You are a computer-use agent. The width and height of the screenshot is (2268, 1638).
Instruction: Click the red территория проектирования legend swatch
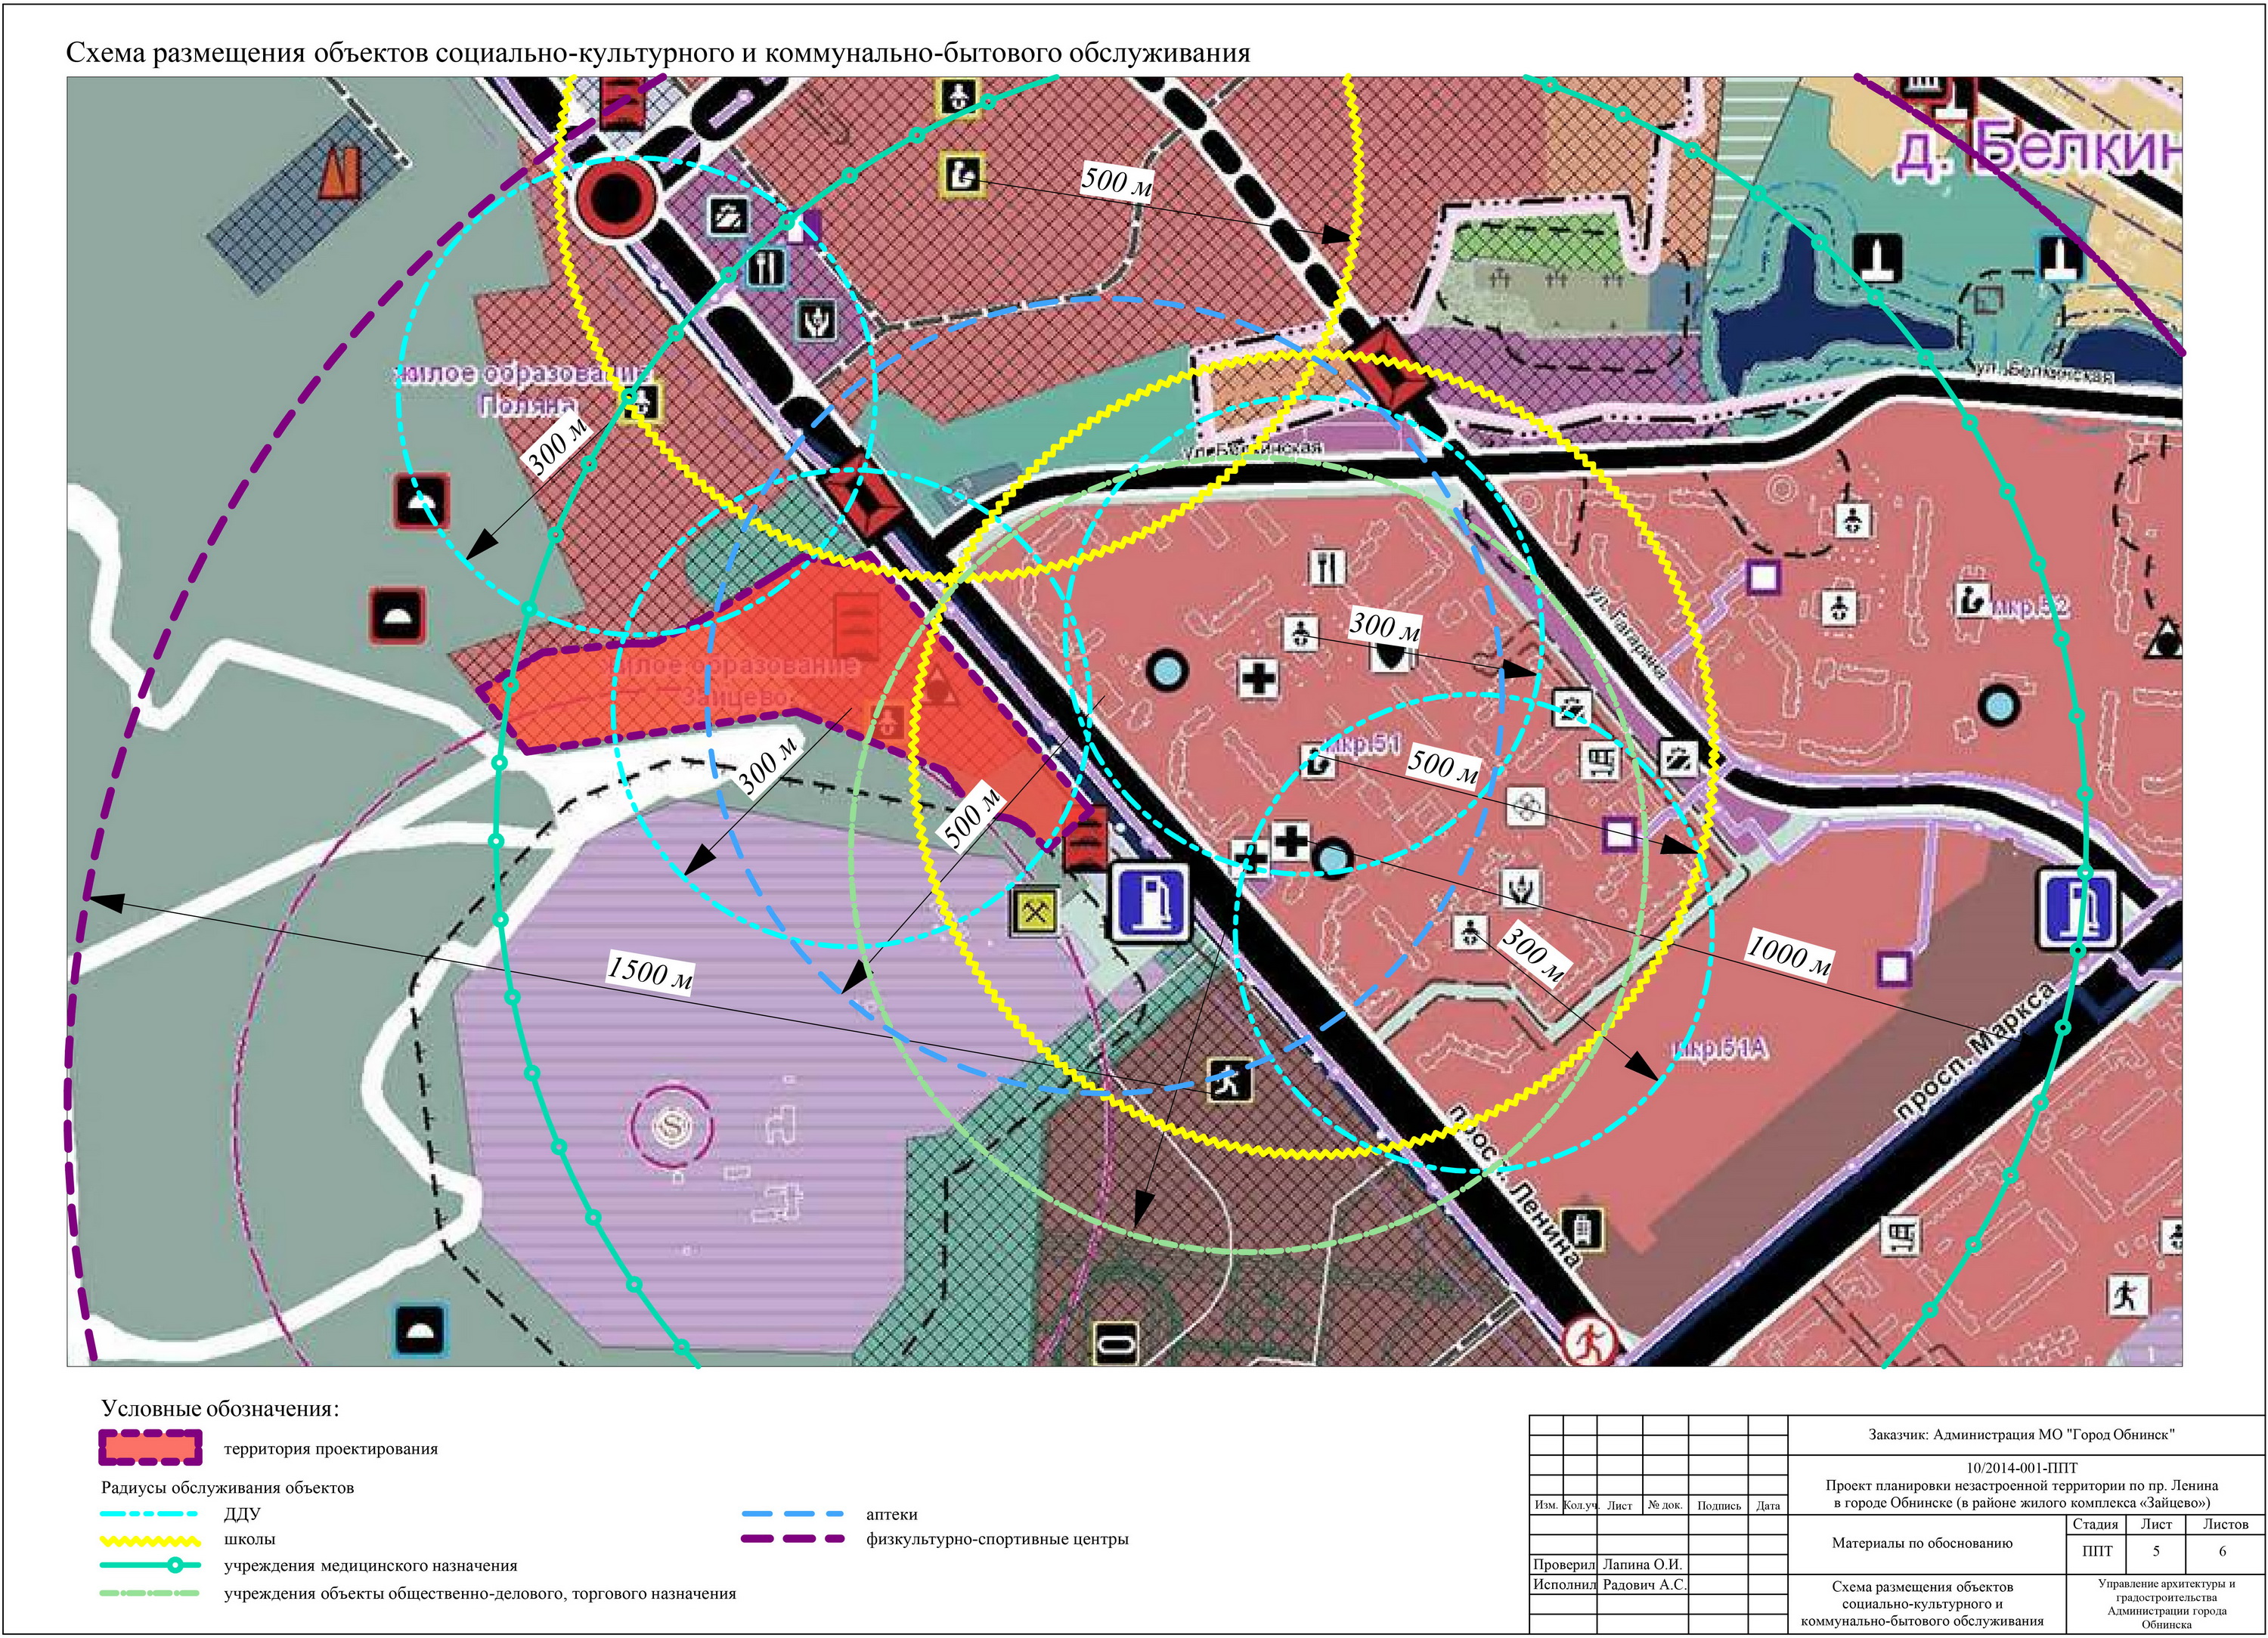click(x=150, y=1447)
